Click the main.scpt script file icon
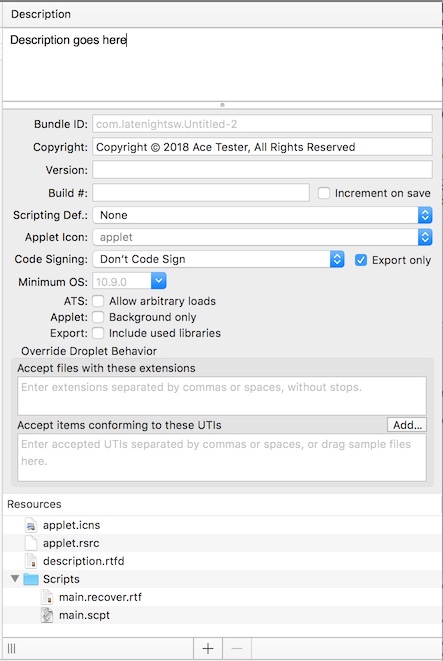 (47, 615)
